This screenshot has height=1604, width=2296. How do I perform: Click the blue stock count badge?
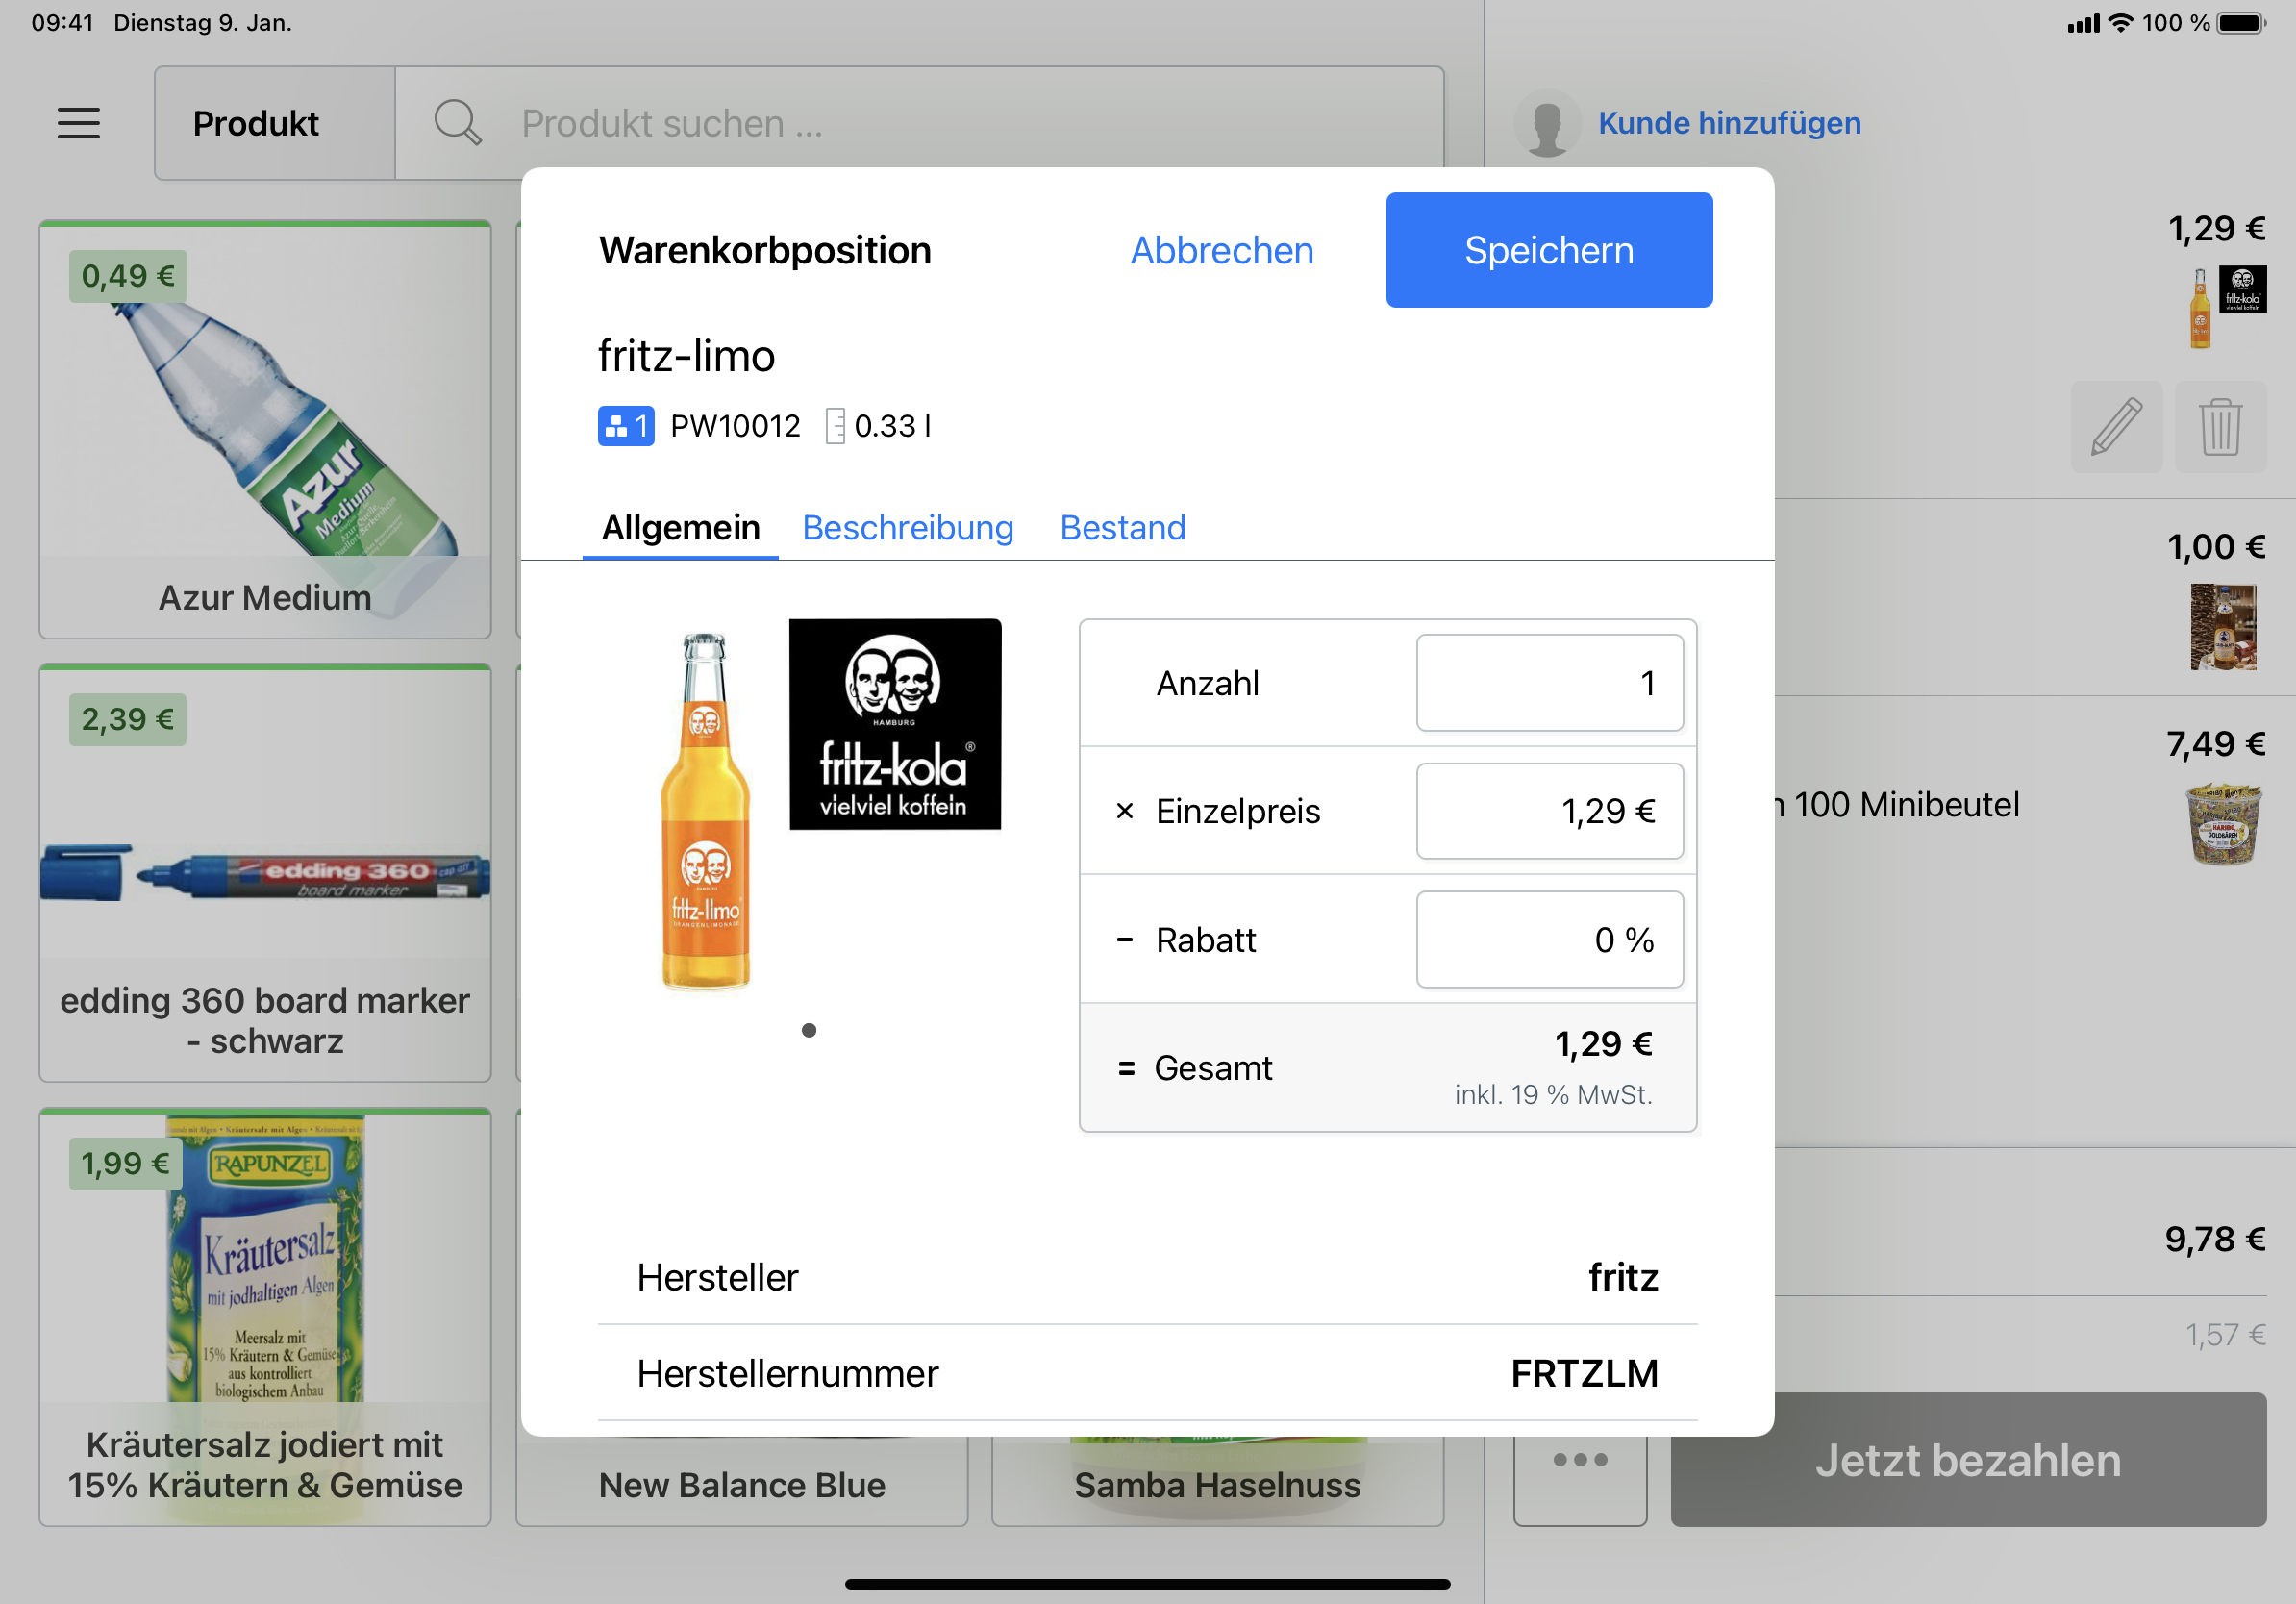click(x=626, y=426)
